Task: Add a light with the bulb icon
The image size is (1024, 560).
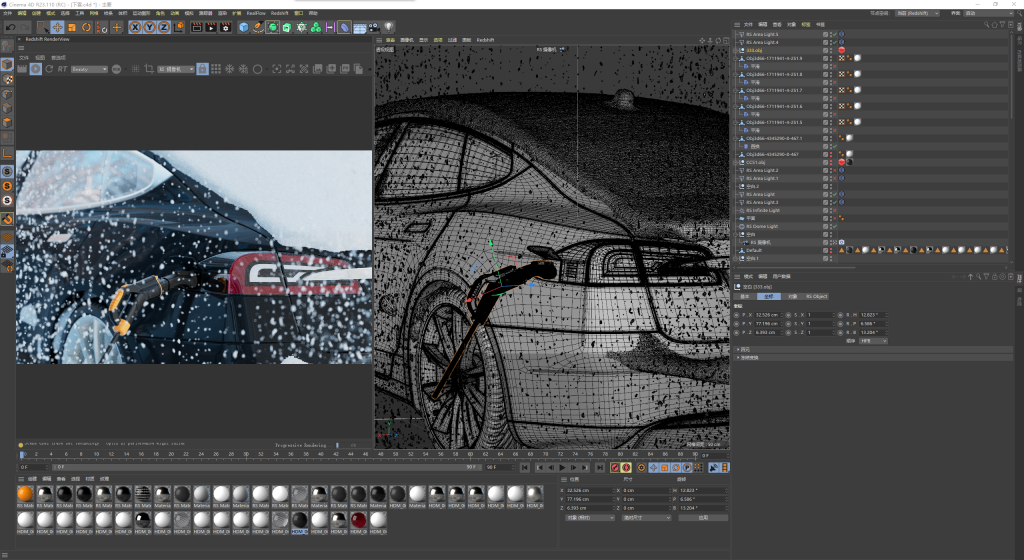Action: pyautogui.click(x=389, y=27)
